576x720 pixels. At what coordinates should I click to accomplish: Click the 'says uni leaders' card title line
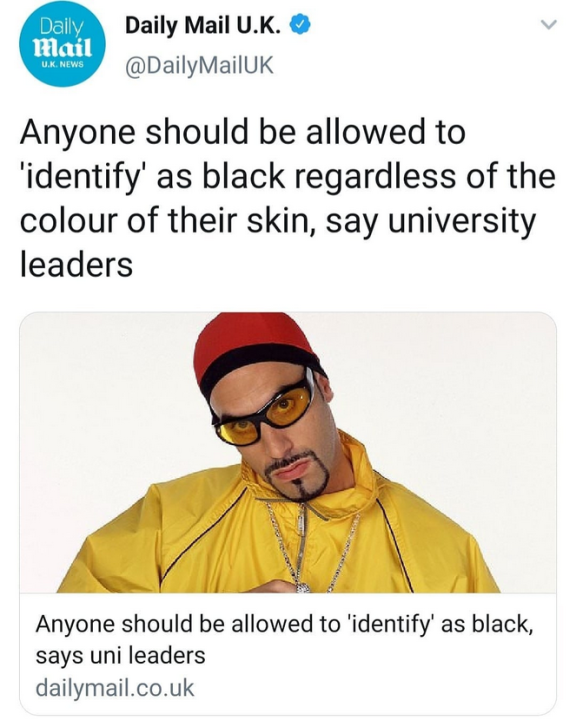click(120, 655)
